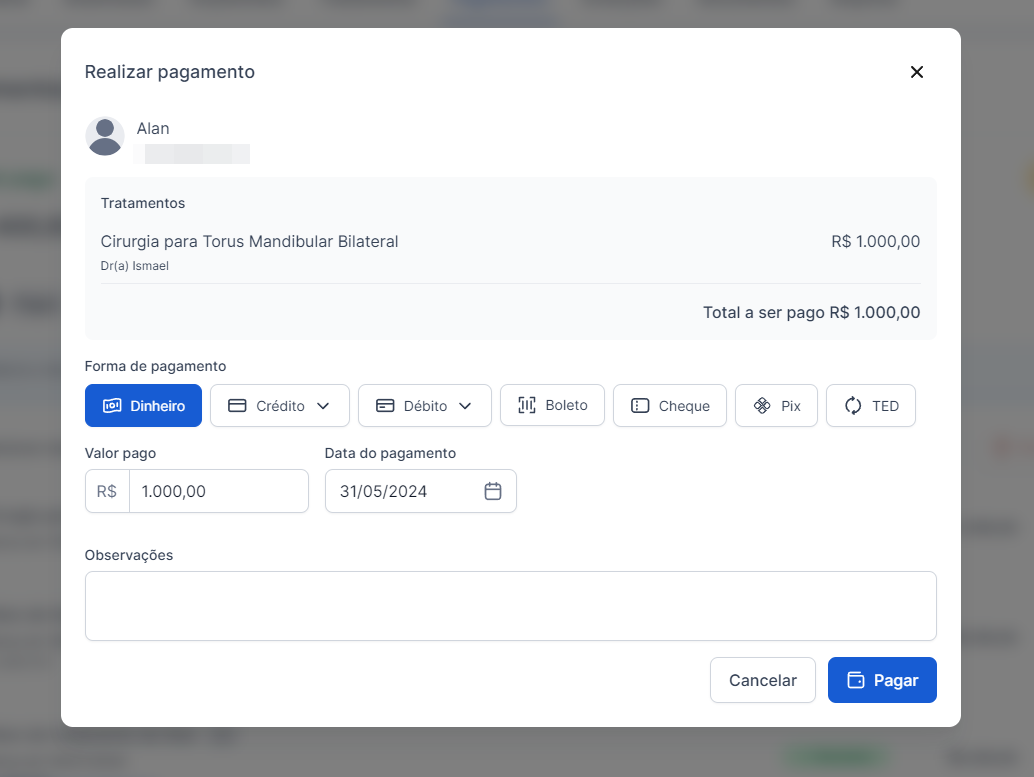Click the credit card icon in Crédito
The width and height of the screenshot is (1034, 777).
237,406
